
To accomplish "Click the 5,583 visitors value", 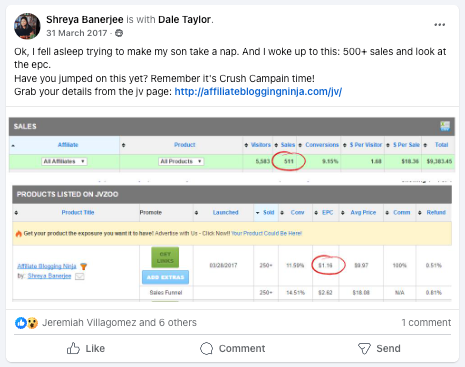I will tap(263, 161).
